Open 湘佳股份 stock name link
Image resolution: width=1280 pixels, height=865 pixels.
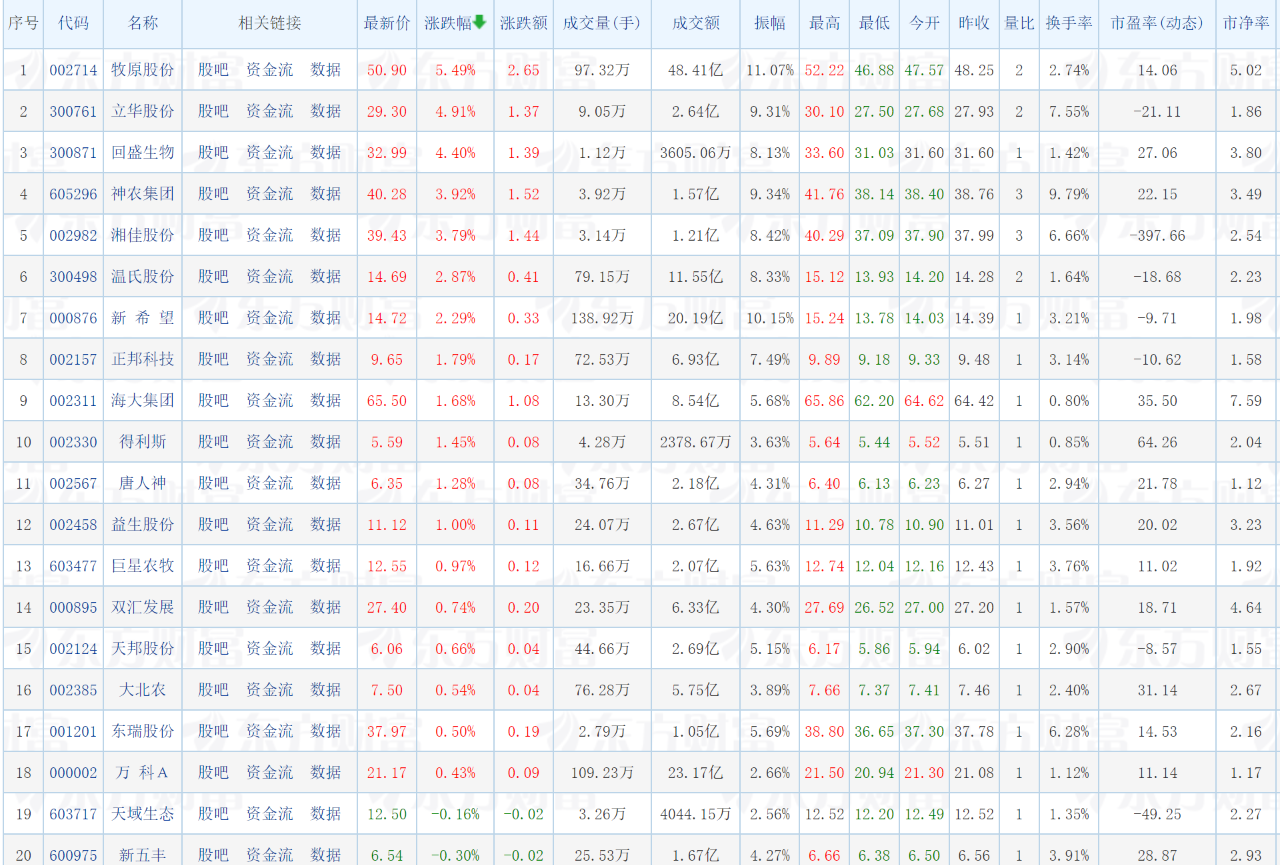pos(143,235)
